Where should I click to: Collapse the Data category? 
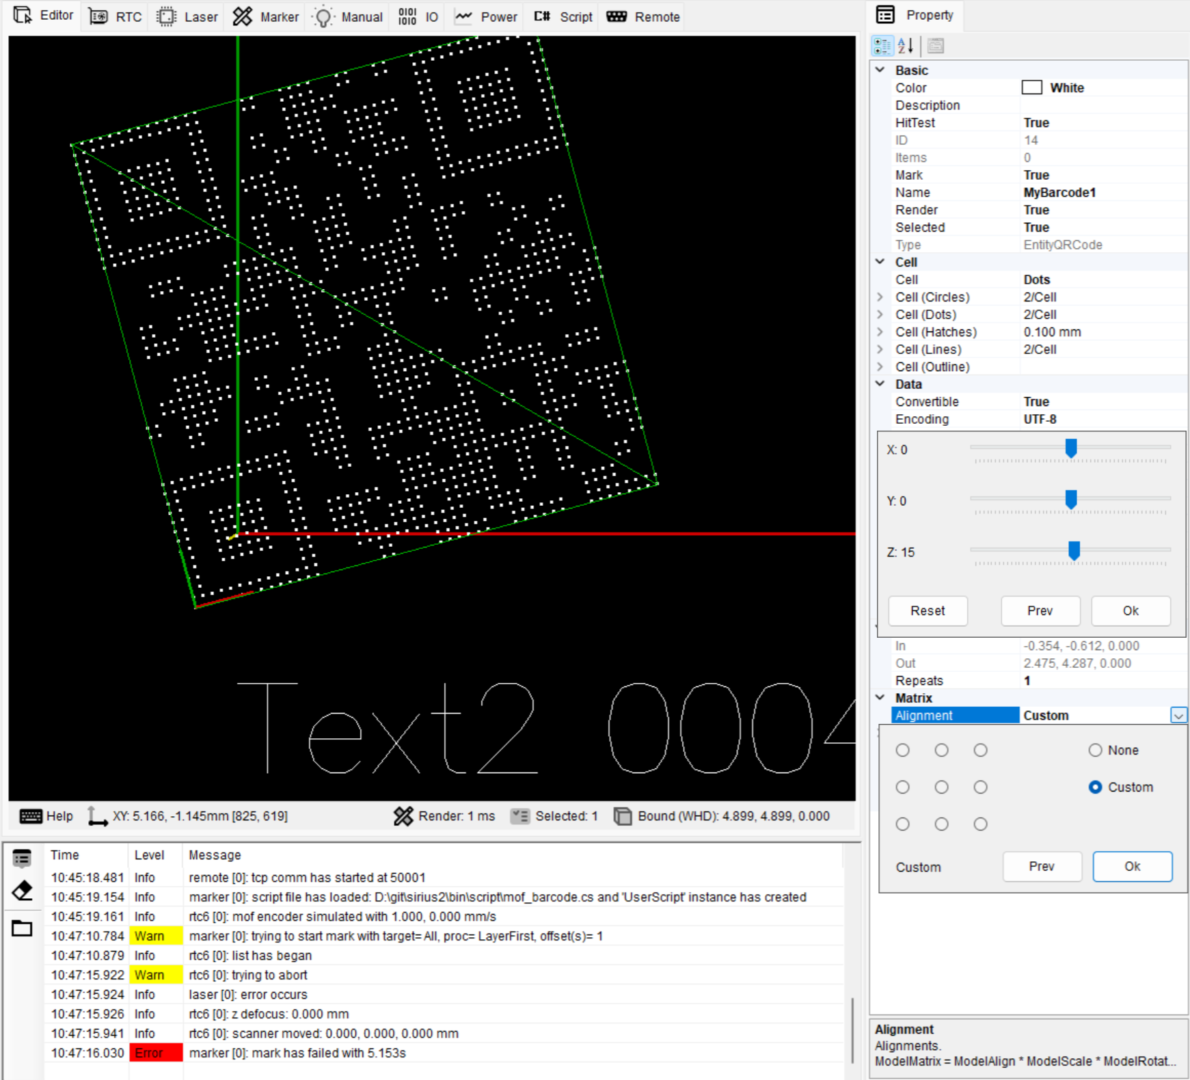tap(880, 384)
